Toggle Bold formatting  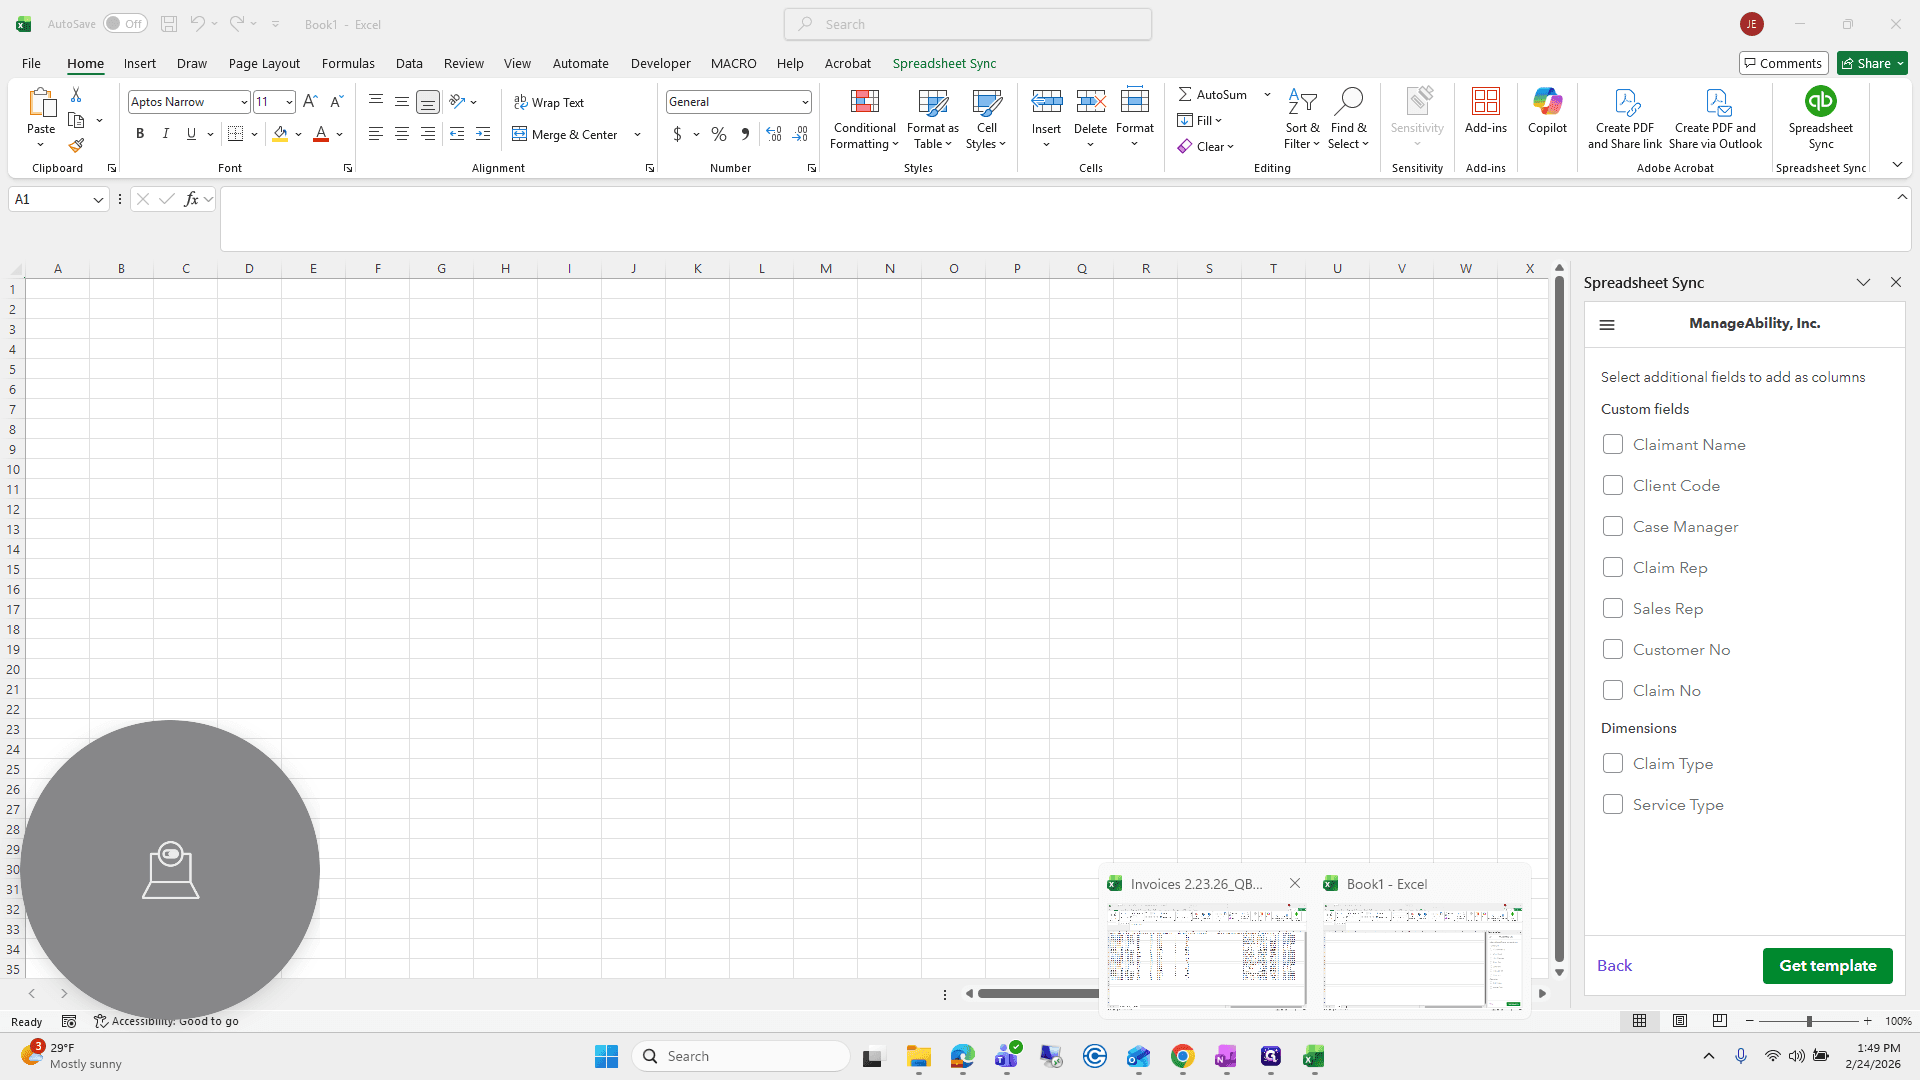pos(140,134)
